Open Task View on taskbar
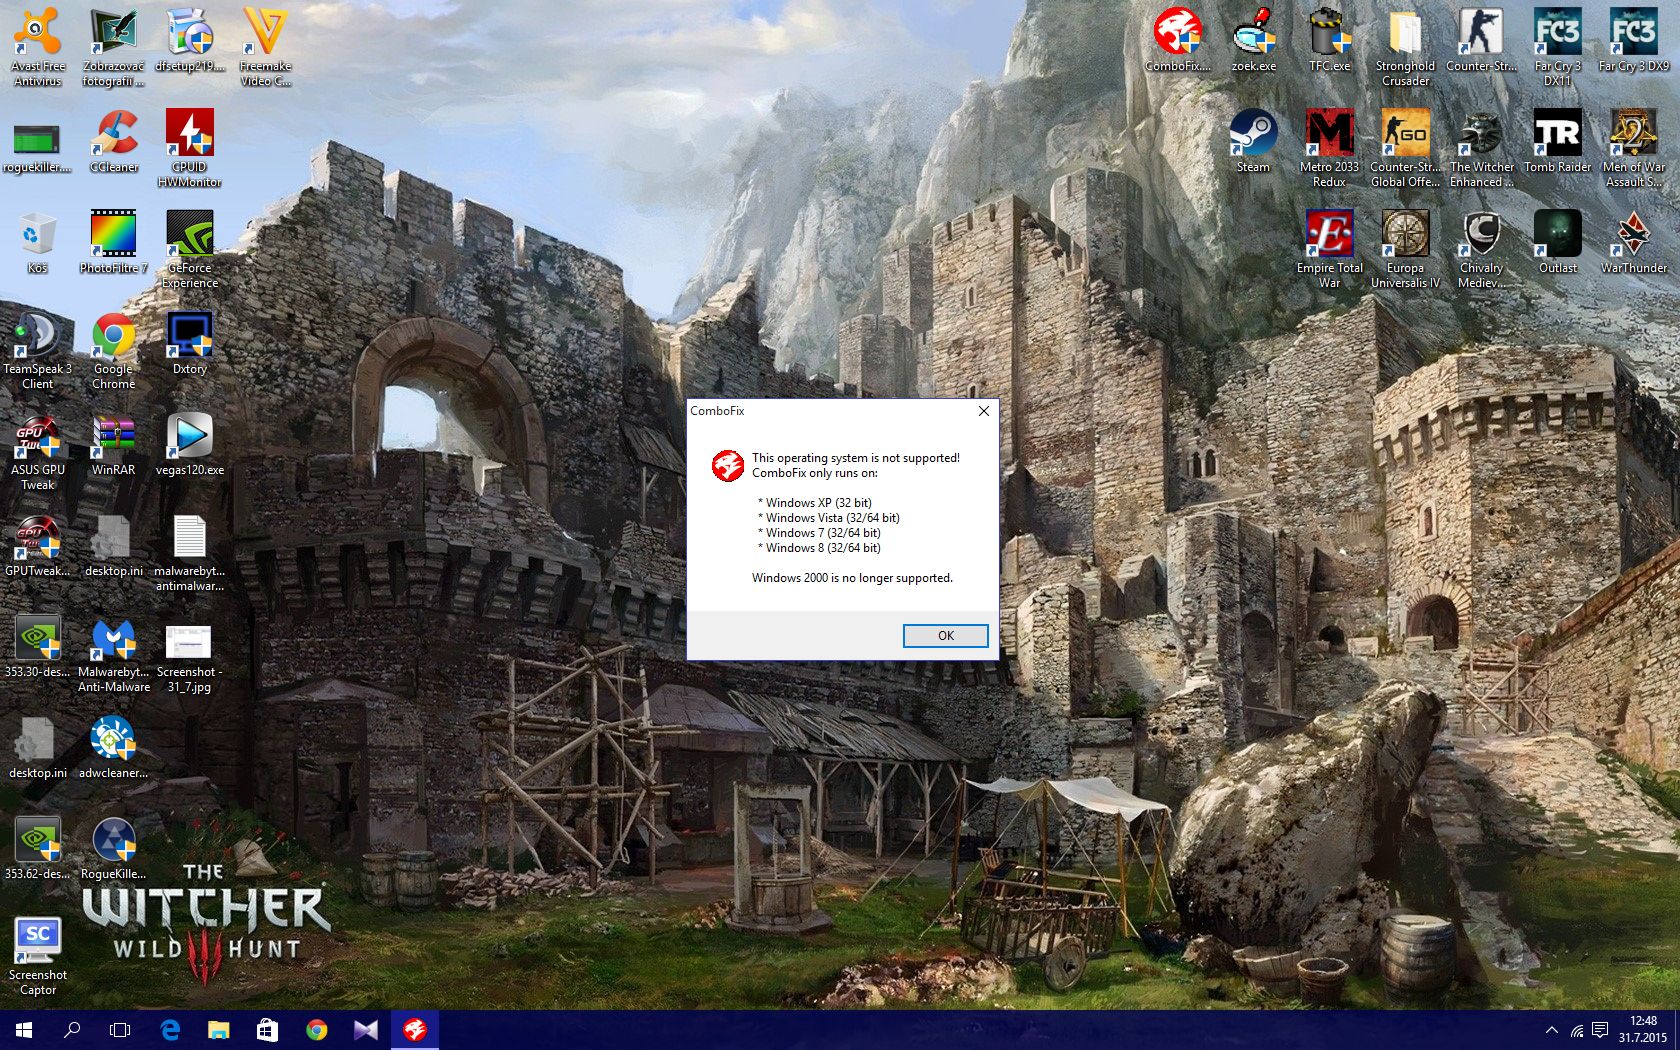 (120, 1030)
